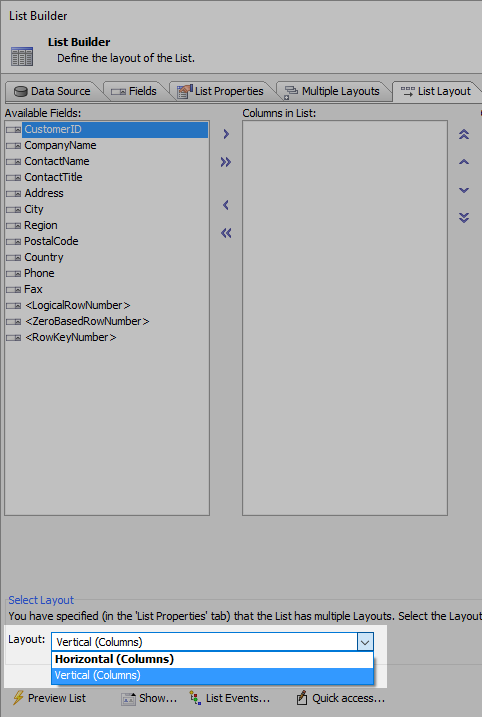This screenshot has width=482, height=717.
Task: Open the Quick access... button
Action: pos(341,698)
